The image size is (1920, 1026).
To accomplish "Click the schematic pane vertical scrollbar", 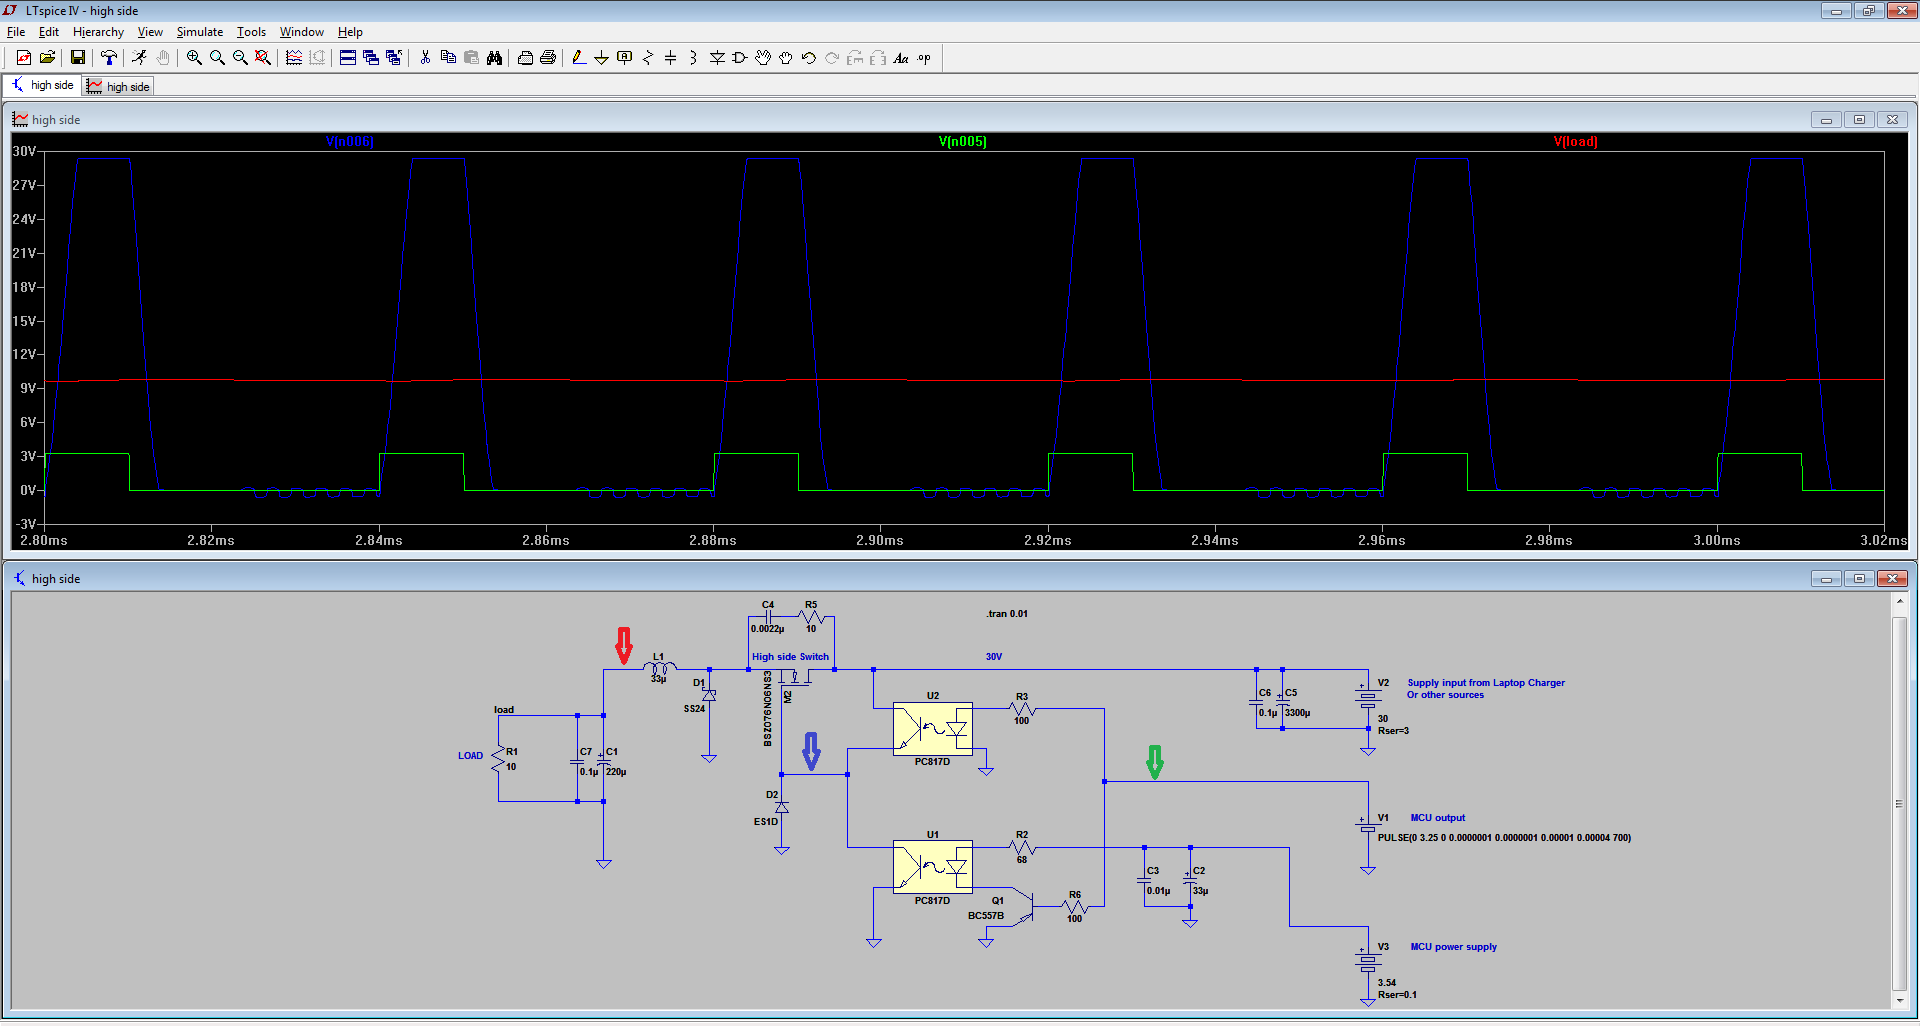I will [1899, 801].
